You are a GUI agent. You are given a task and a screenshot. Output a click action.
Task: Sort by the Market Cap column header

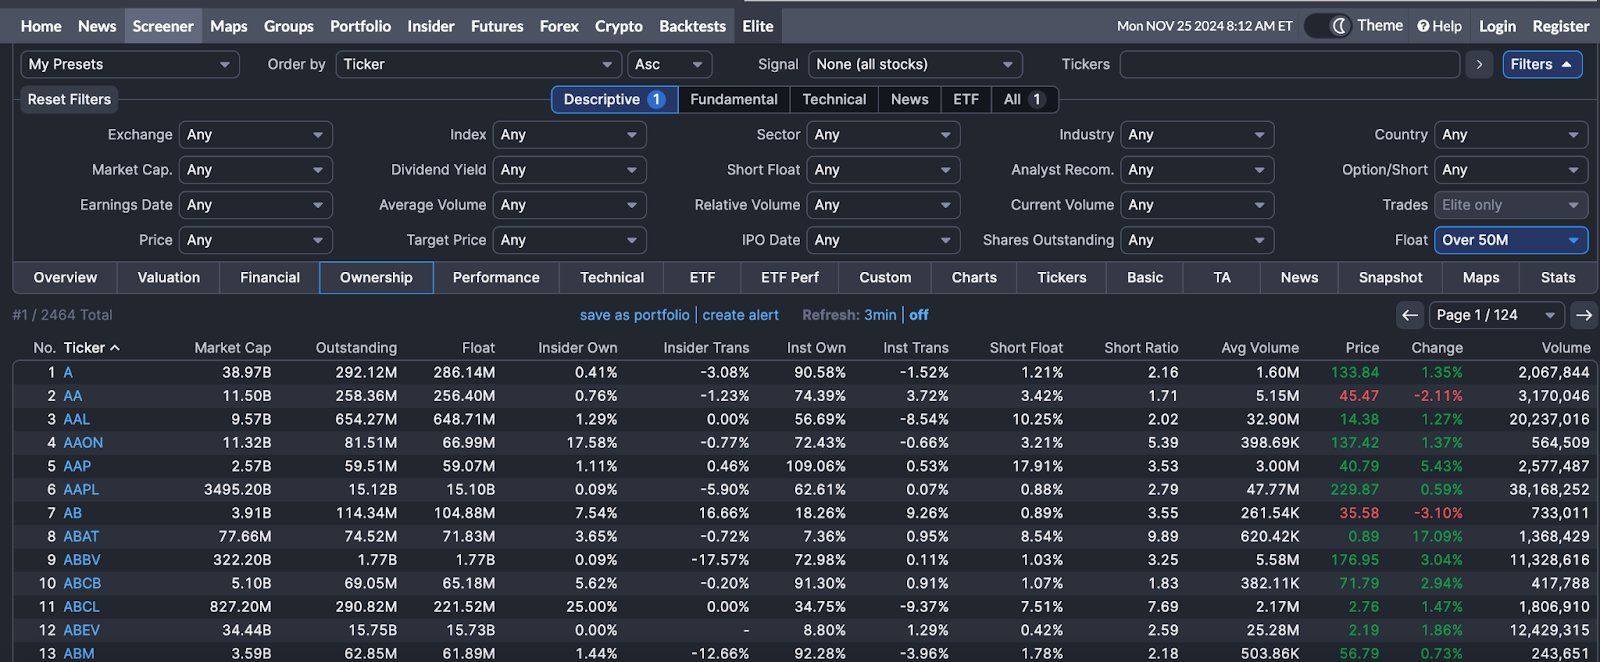233,348
